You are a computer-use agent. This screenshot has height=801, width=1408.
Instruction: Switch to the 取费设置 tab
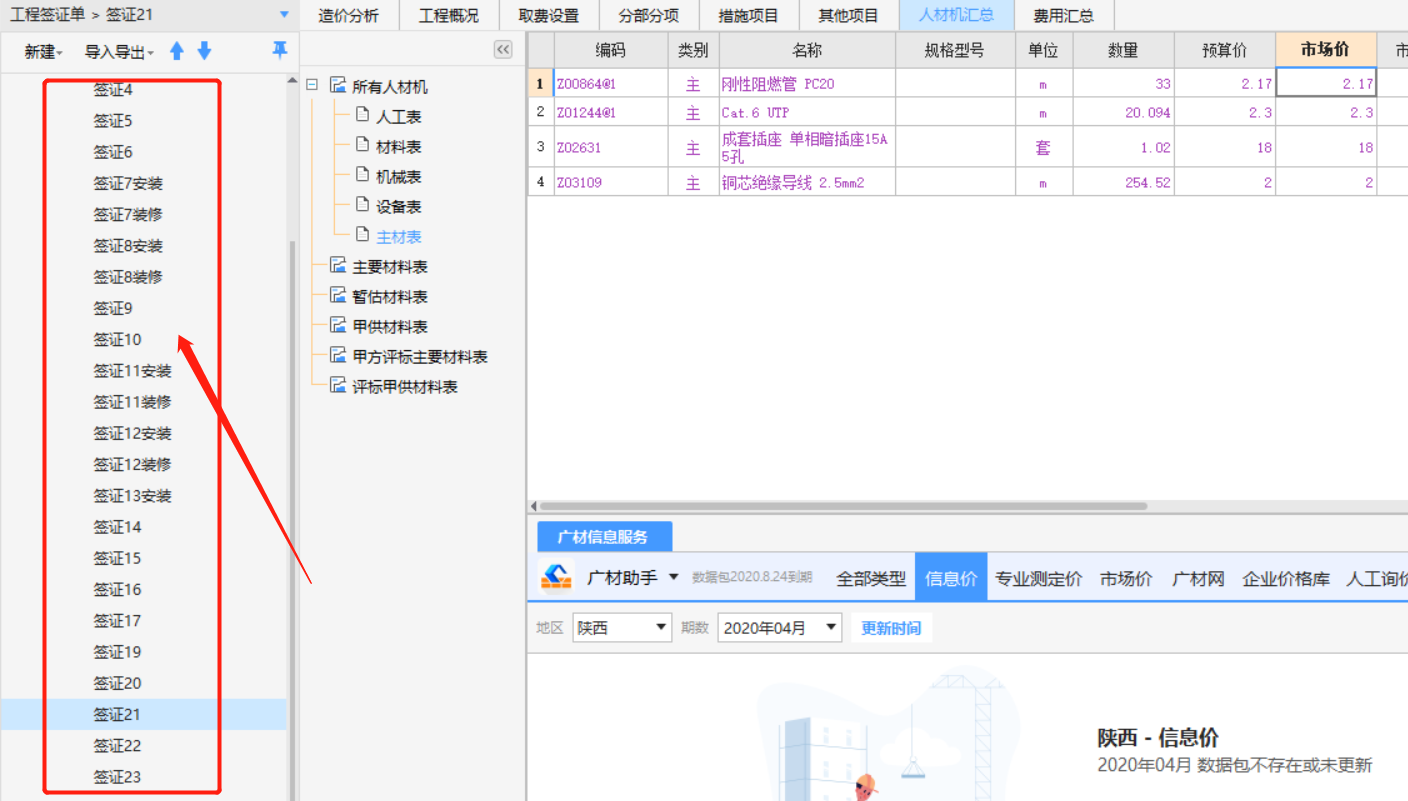pyautogui.click(x=549, y=15)
